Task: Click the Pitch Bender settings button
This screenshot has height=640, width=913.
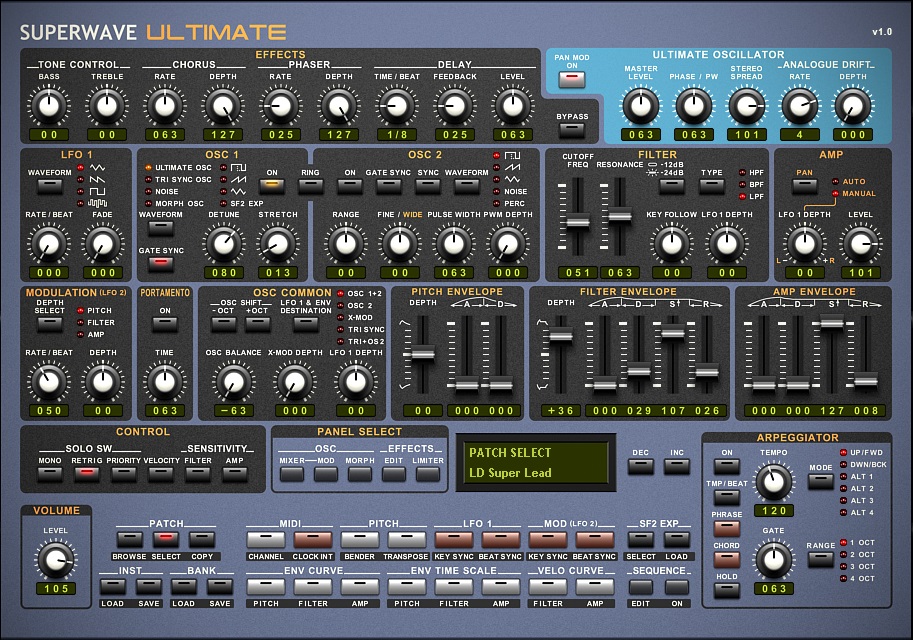Action: coord(359,539)
